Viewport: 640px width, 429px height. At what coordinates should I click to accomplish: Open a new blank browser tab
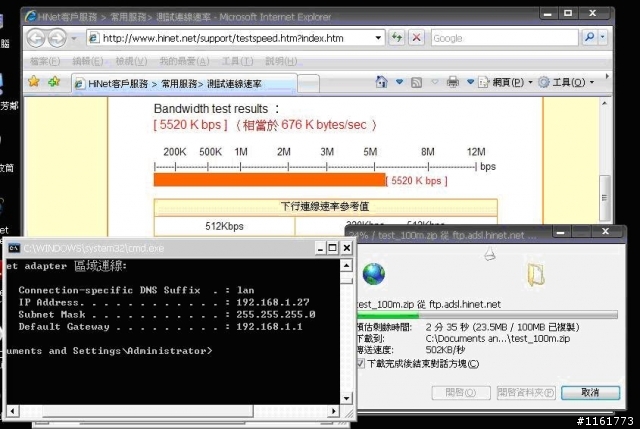click(x=309, y=84)
